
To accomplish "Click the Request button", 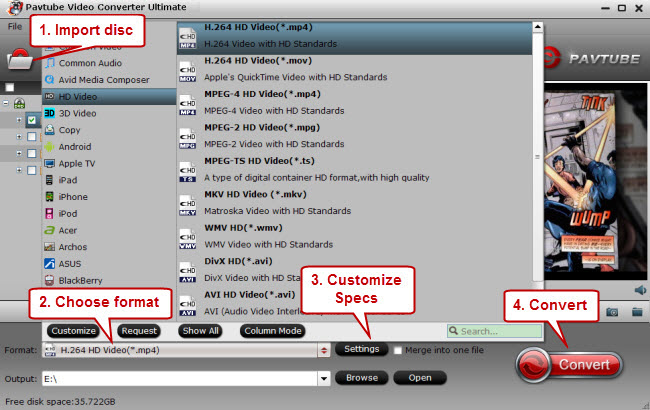I will [139, 331].
